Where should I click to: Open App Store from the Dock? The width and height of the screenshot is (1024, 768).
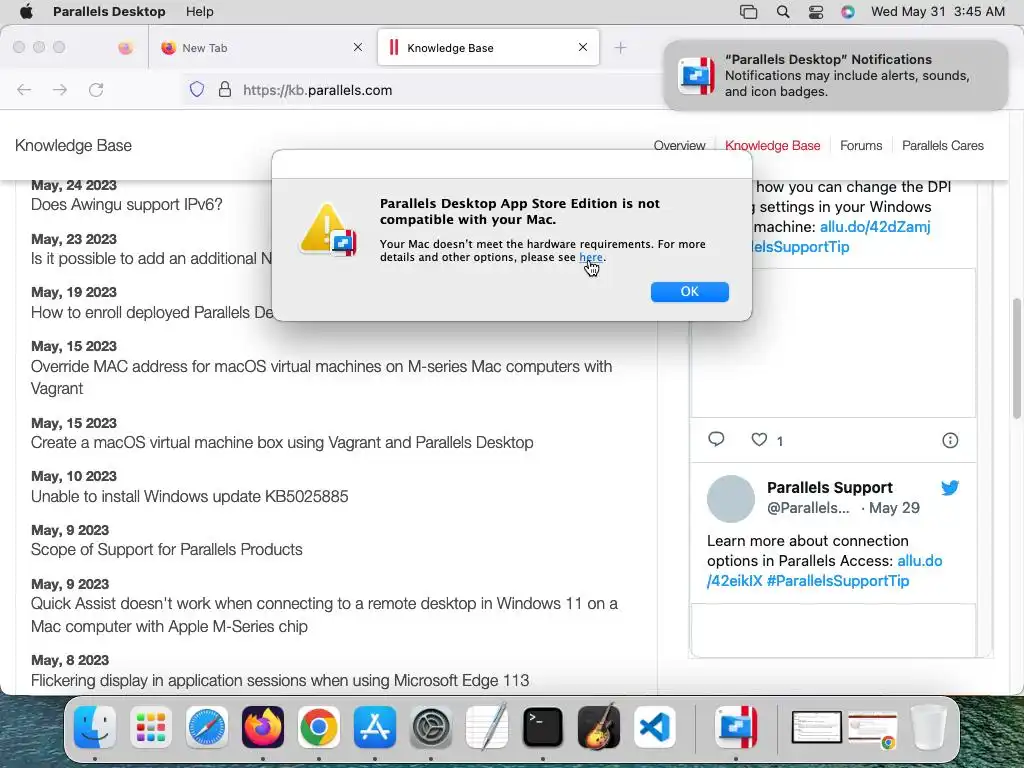tap(375, 727)
